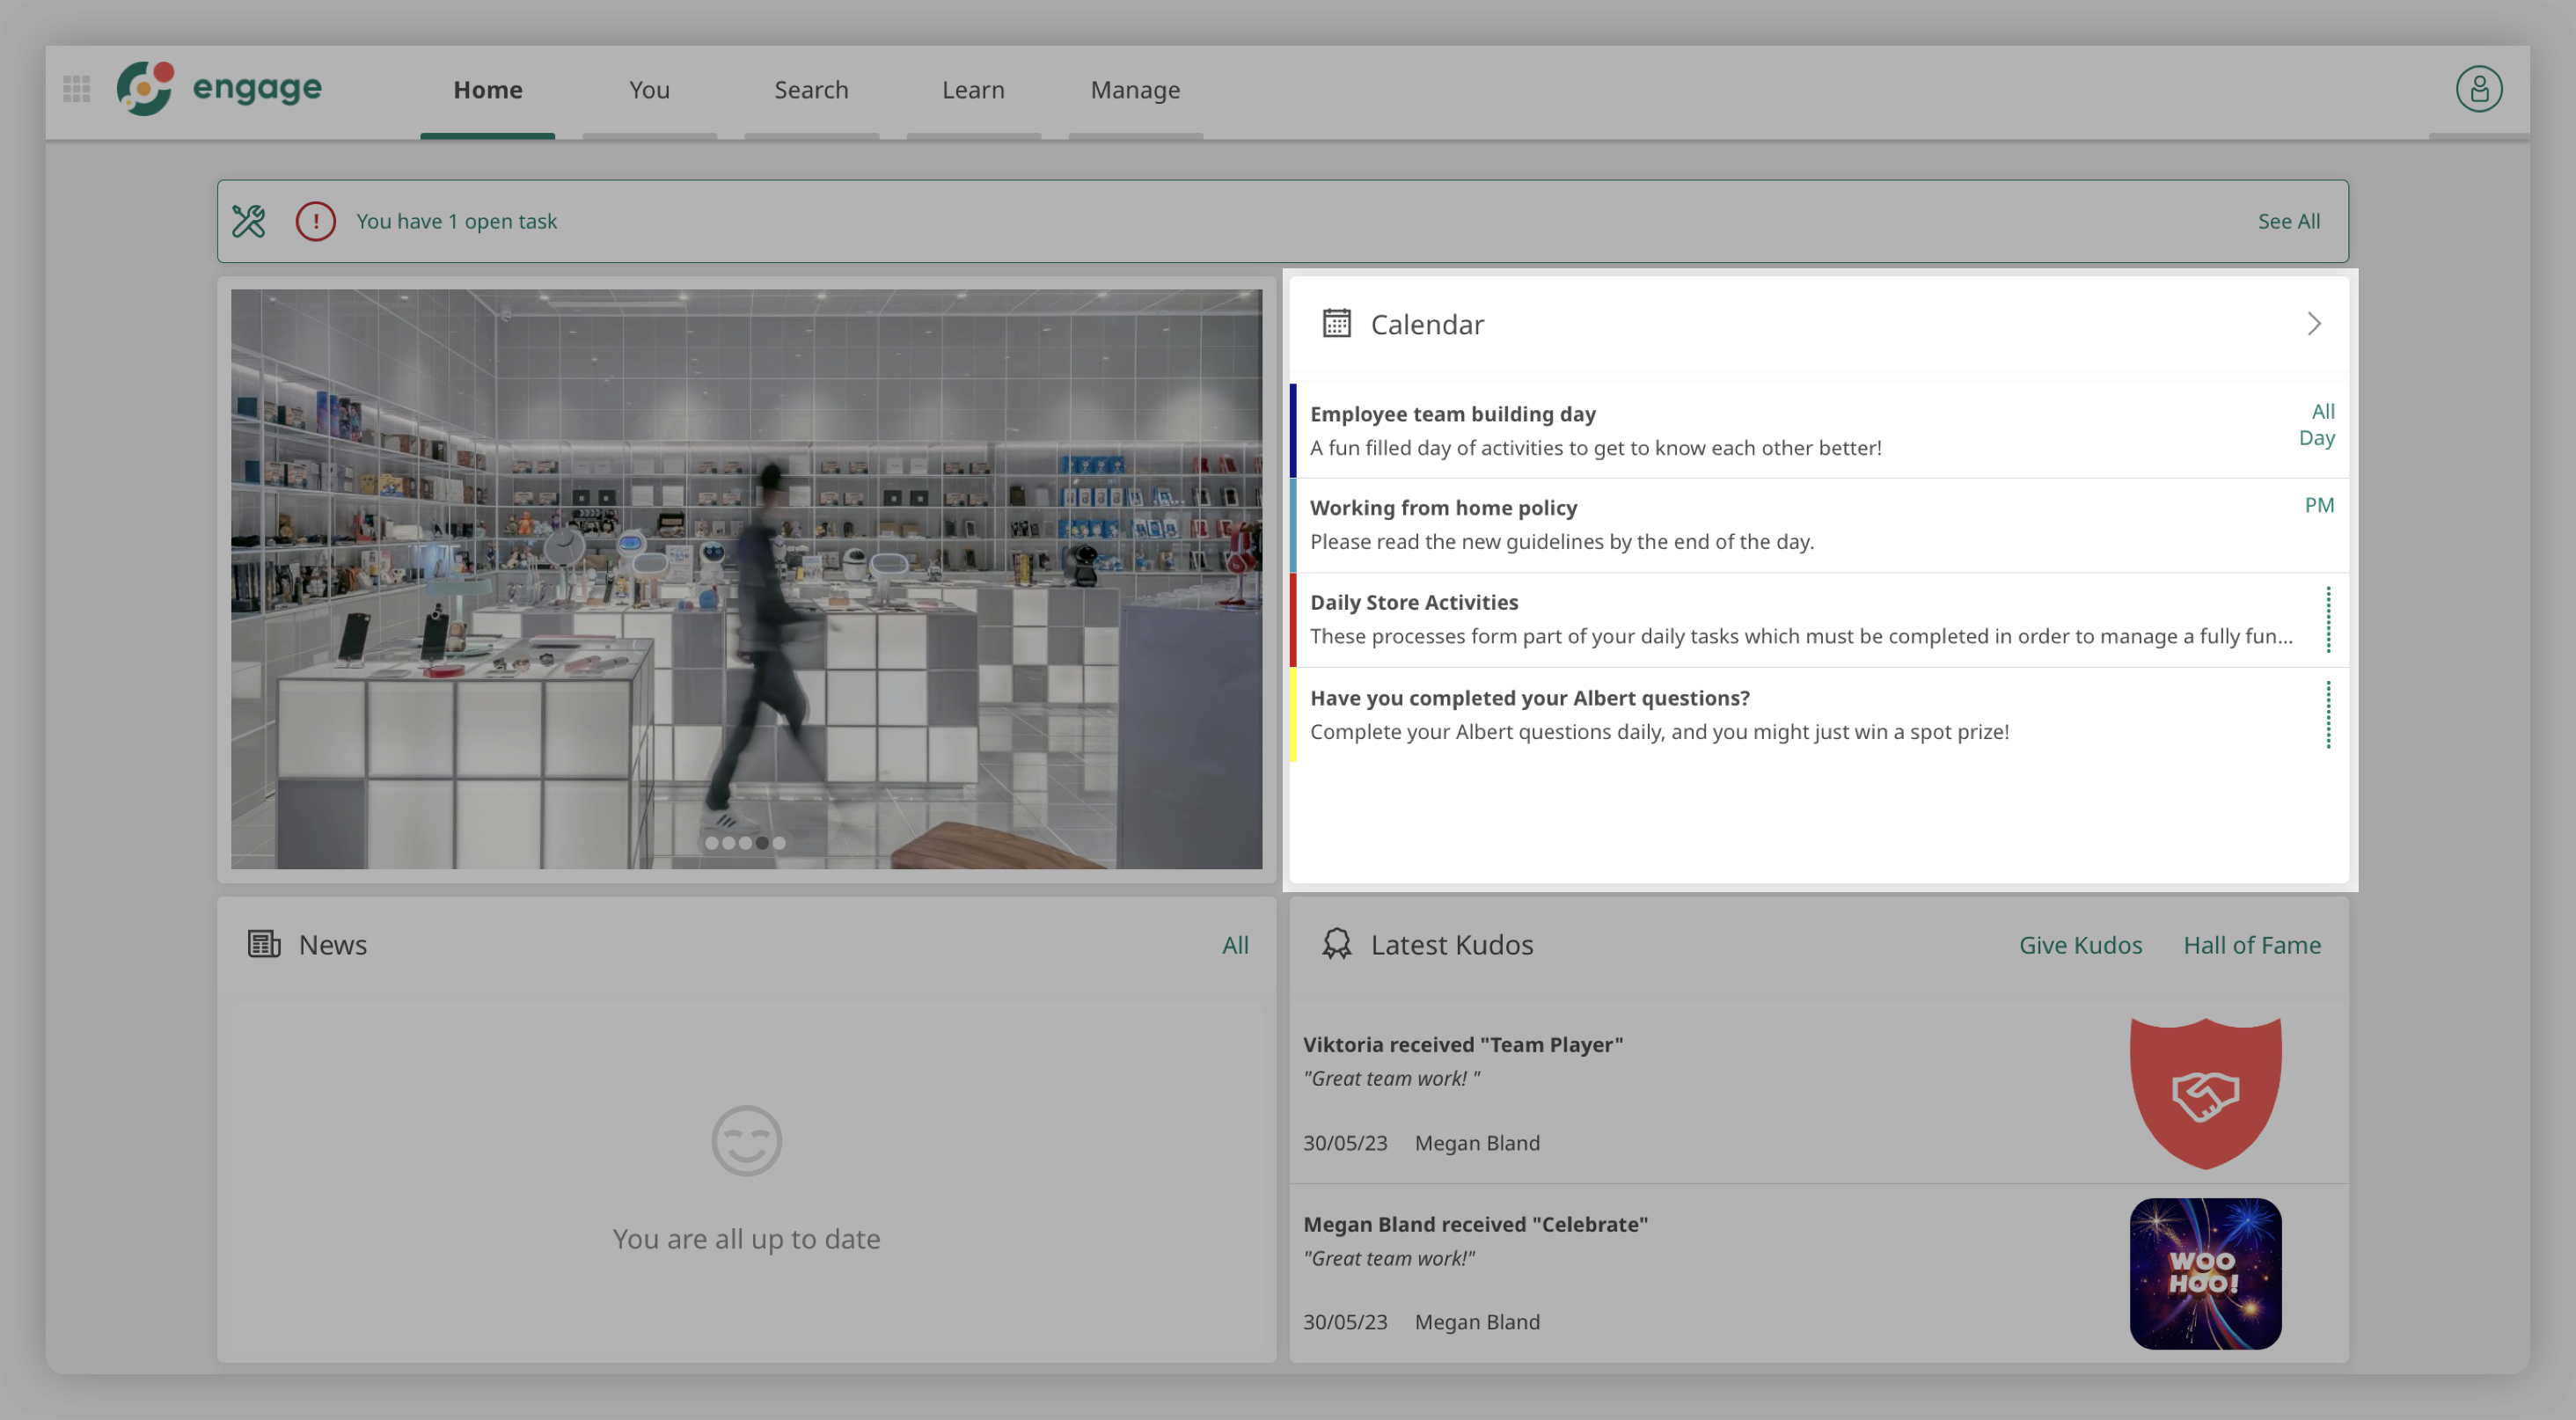2576x1420 pixels.
Task: Click the Woo Hoo celebrate badge
Action: pyautogui.click(x=2205, y=1273)
